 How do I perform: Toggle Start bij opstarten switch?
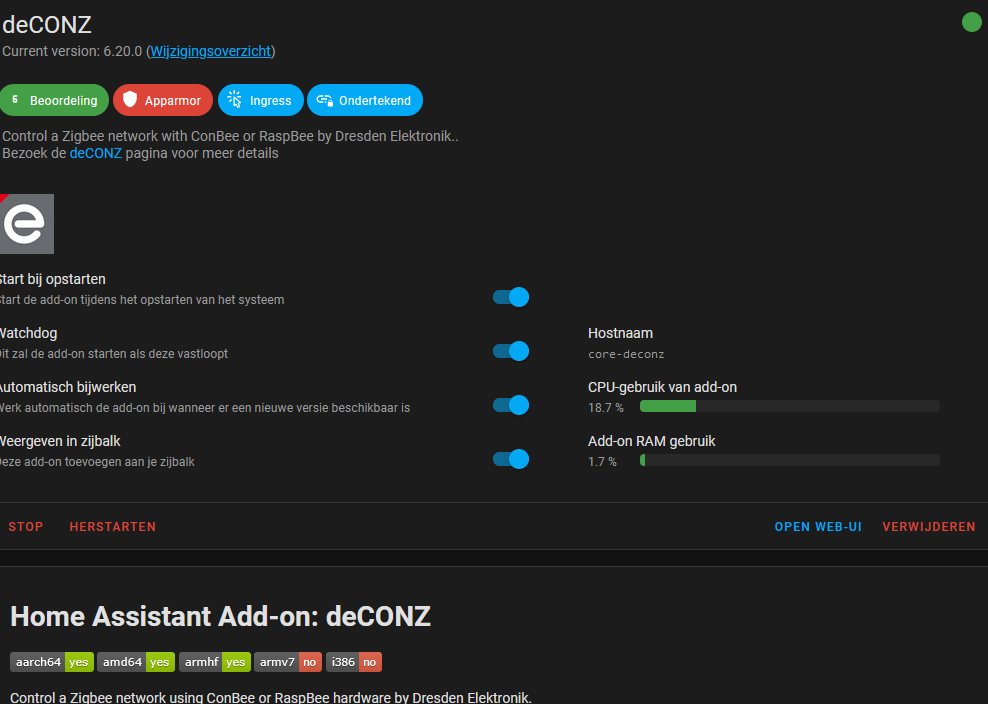511,297
